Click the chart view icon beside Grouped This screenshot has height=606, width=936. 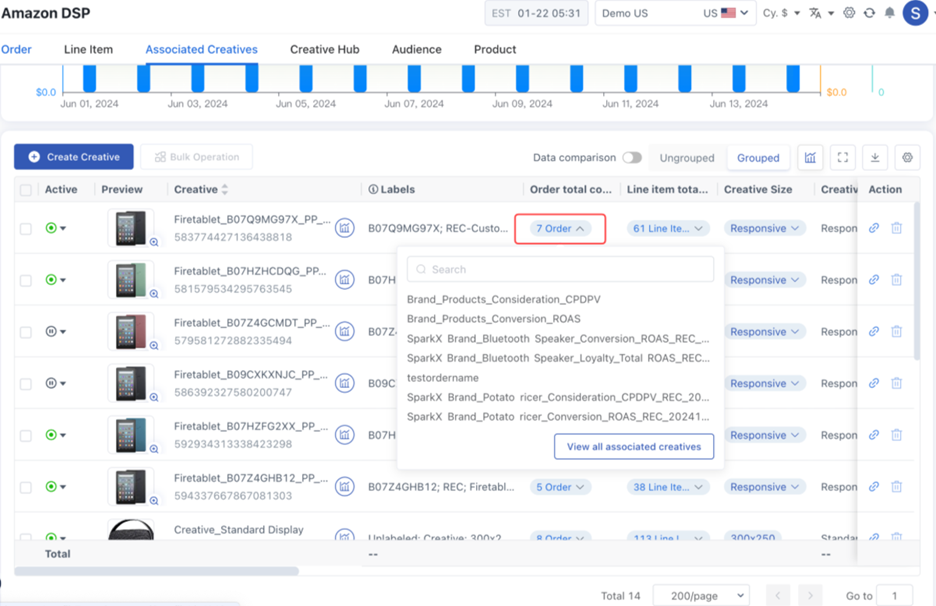810,157
